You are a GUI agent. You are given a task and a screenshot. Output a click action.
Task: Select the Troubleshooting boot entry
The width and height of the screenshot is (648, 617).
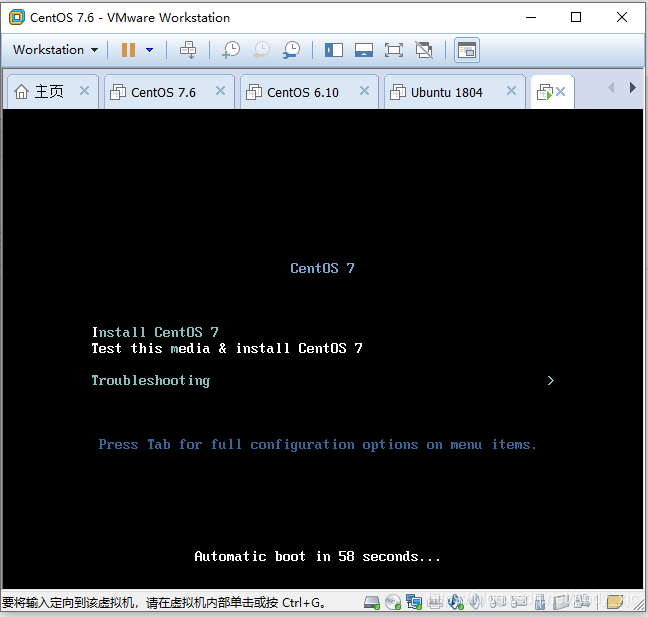pyautogui.click(x=151, y=381)
